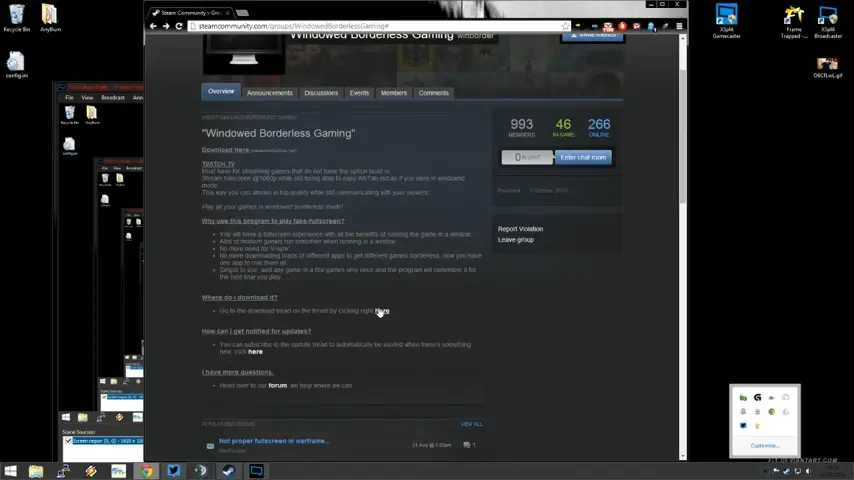This screenshot has width=854, height=480.
Task: Open the Twitter app from the taskbar
Action: [x=174, y=471]
